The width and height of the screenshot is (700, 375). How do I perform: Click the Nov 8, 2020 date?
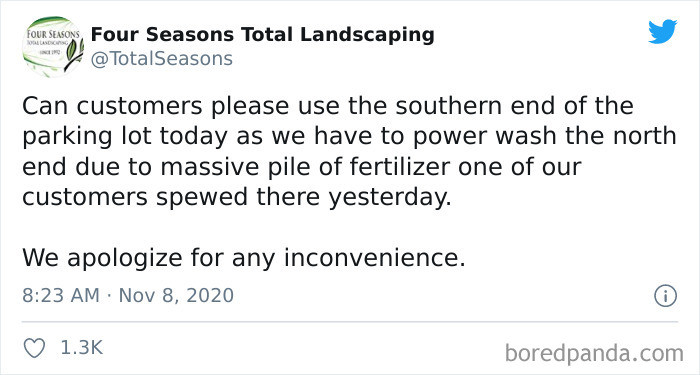176,296
